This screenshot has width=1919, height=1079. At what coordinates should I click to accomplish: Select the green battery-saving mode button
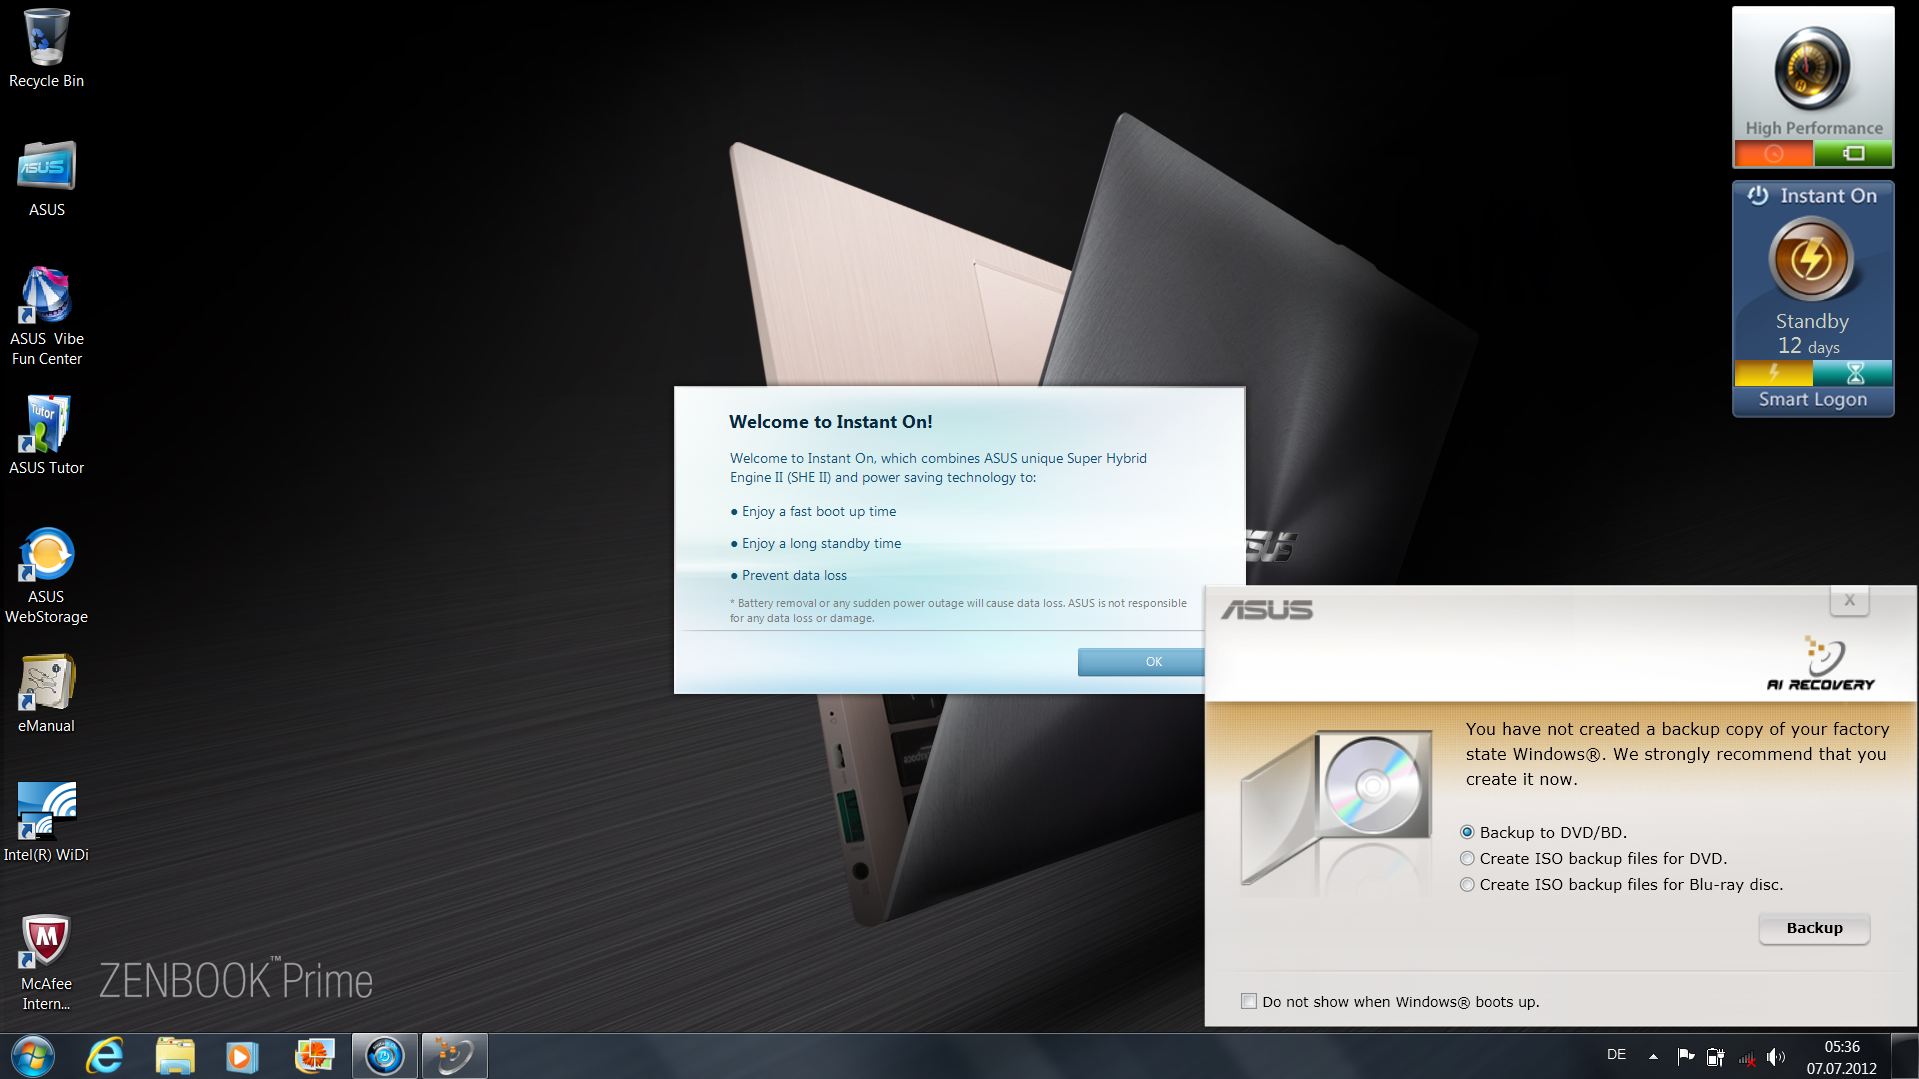click(x=1853, y=154)
